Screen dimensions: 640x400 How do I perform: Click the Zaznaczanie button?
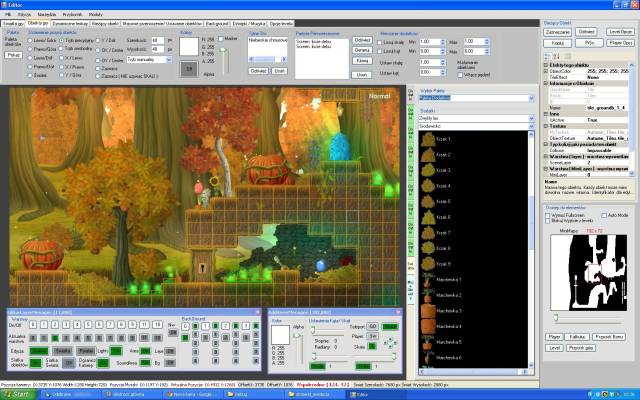(x=558, y=32)
